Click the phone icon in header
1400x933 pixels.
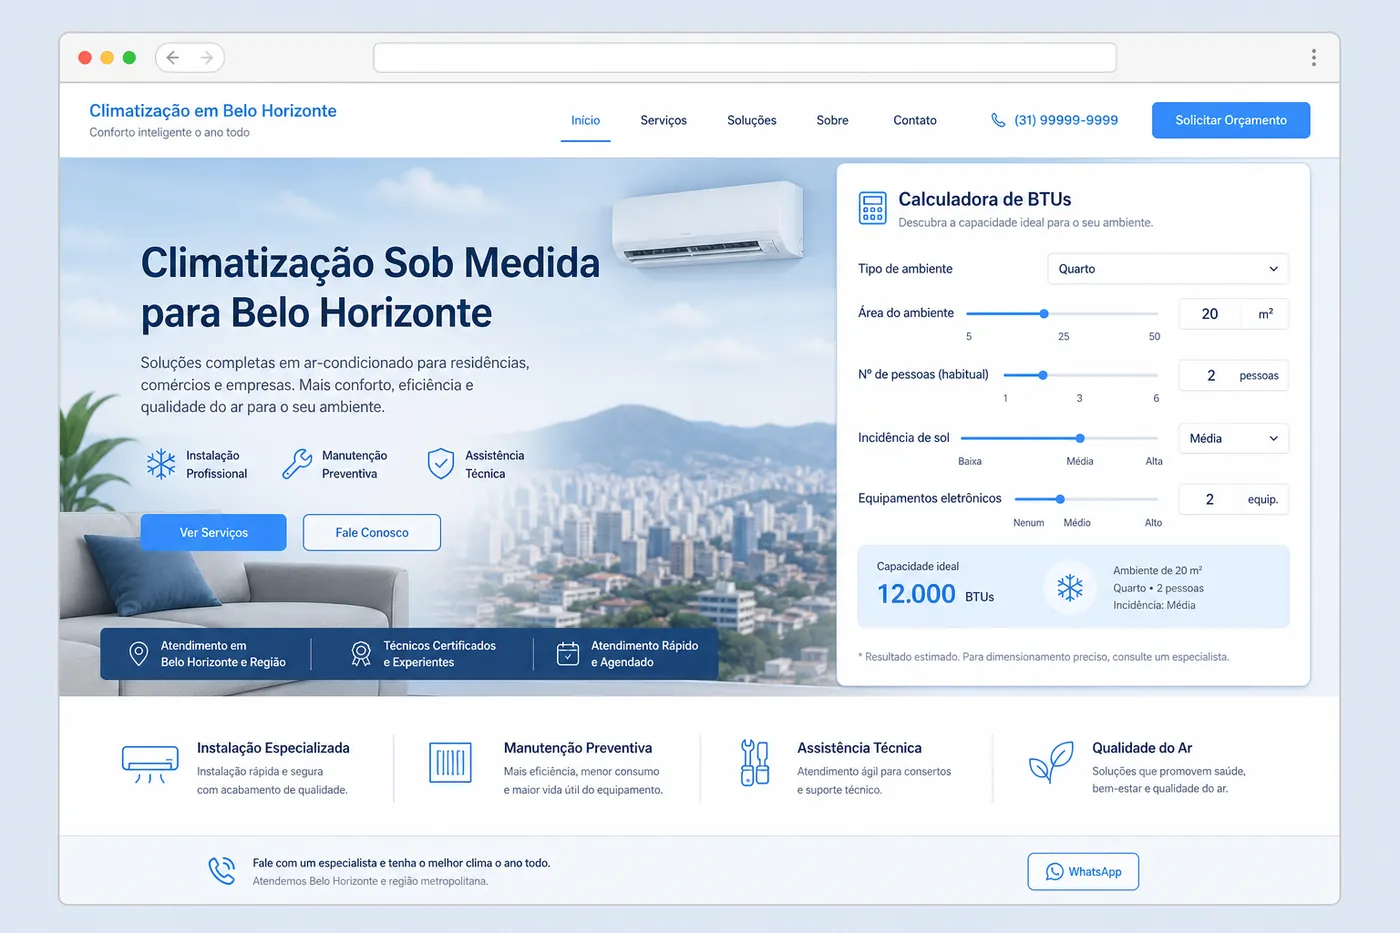(998, 120)
